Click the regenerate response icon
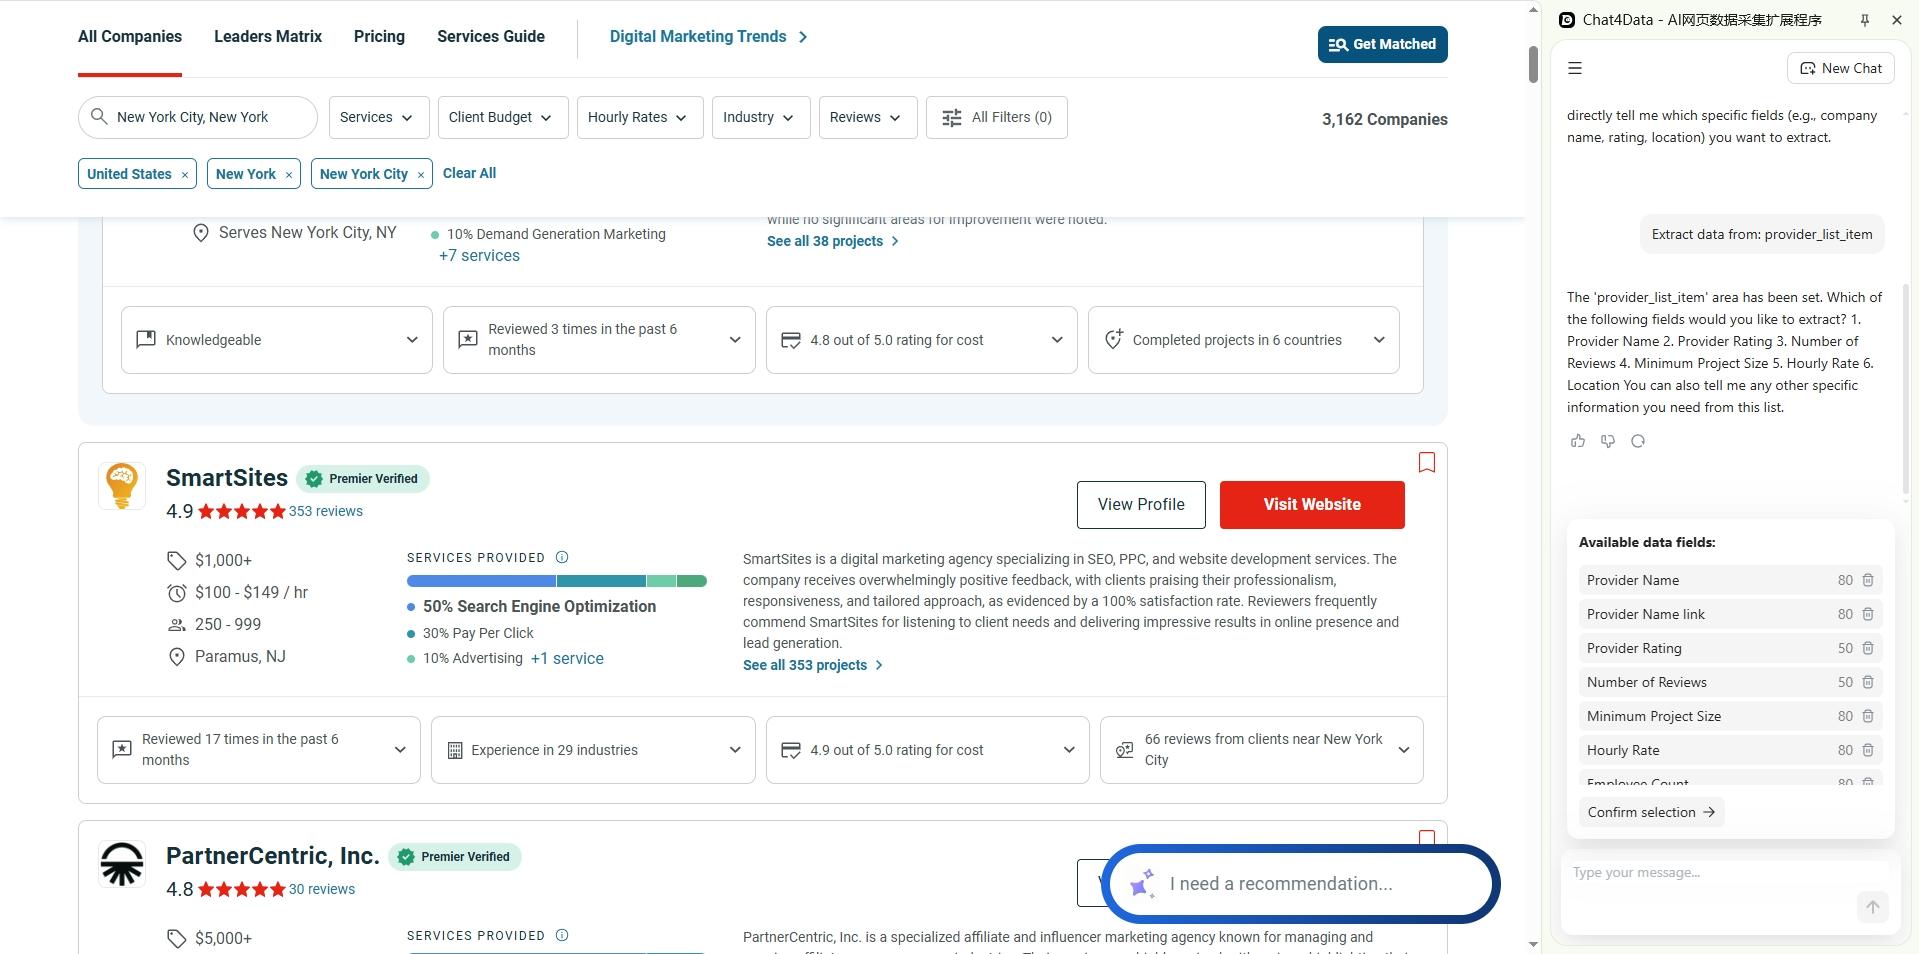 tap(1638, 441)
